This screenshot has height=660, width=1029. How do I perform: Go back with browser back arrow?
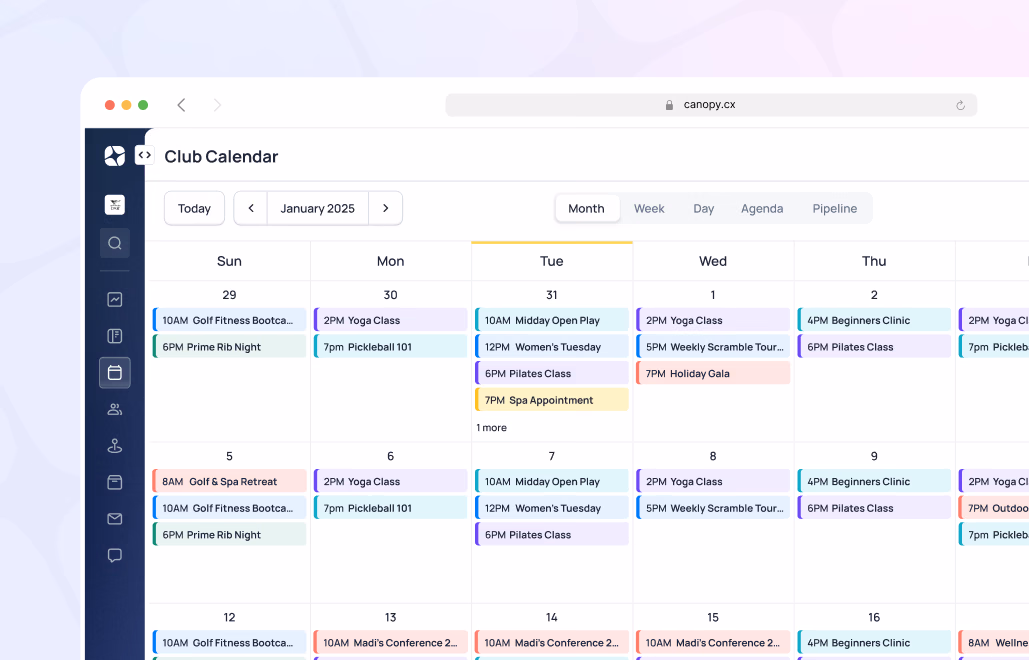182,105
